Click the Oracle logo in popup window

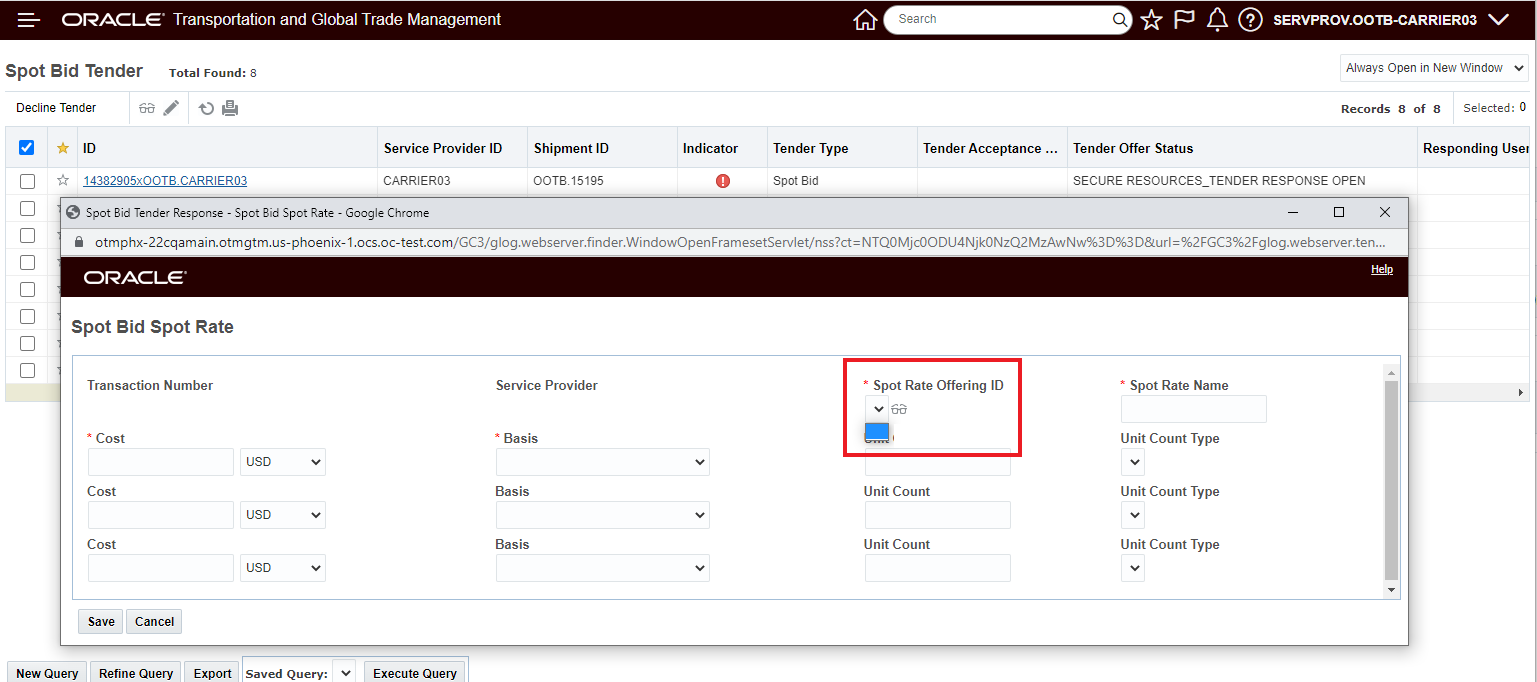point(135,277)
